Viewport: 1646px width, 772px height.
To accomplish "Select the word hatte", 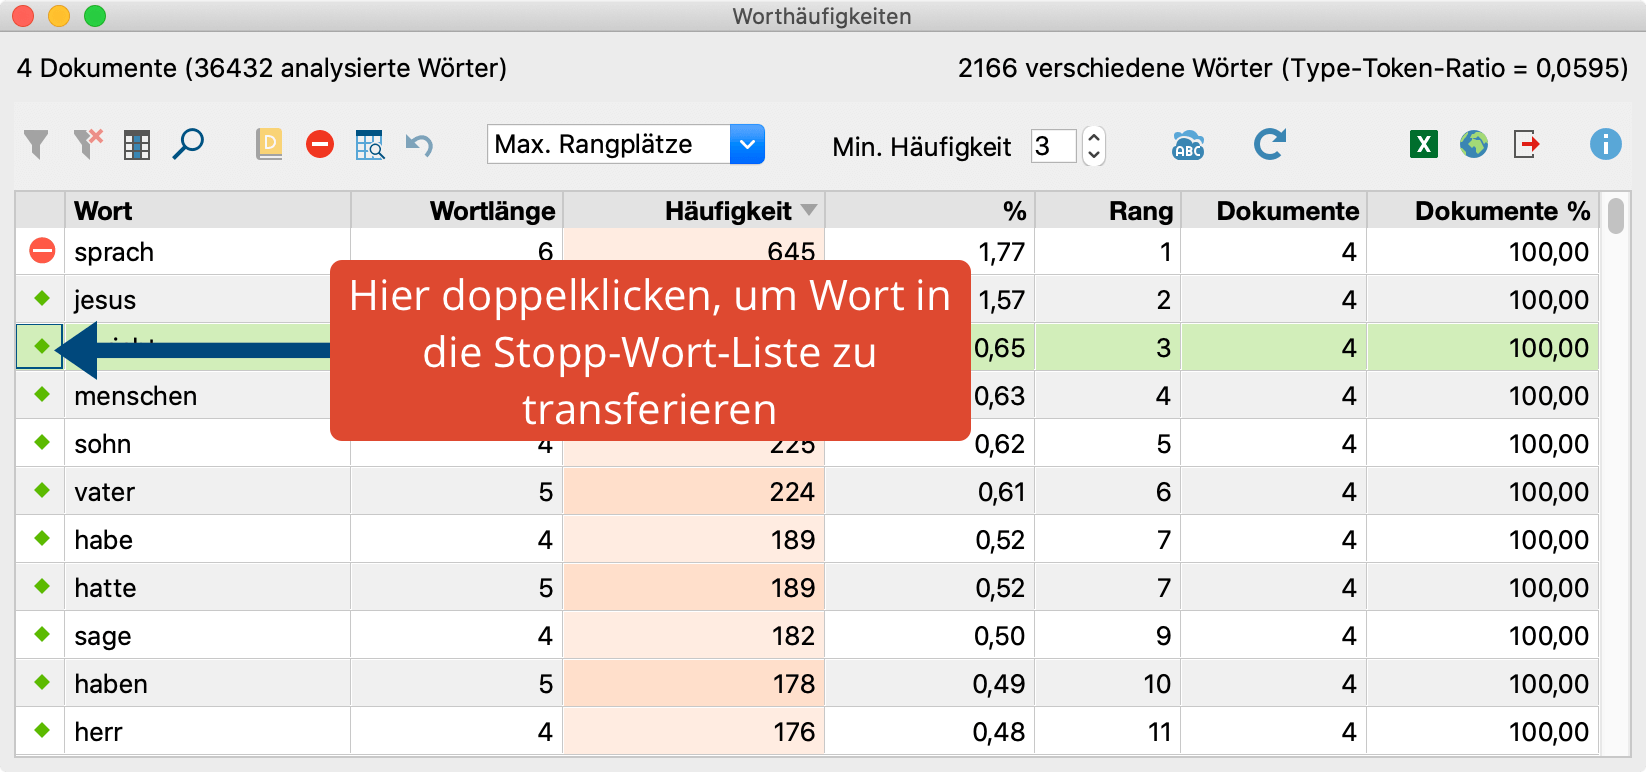I will (106, 588).
